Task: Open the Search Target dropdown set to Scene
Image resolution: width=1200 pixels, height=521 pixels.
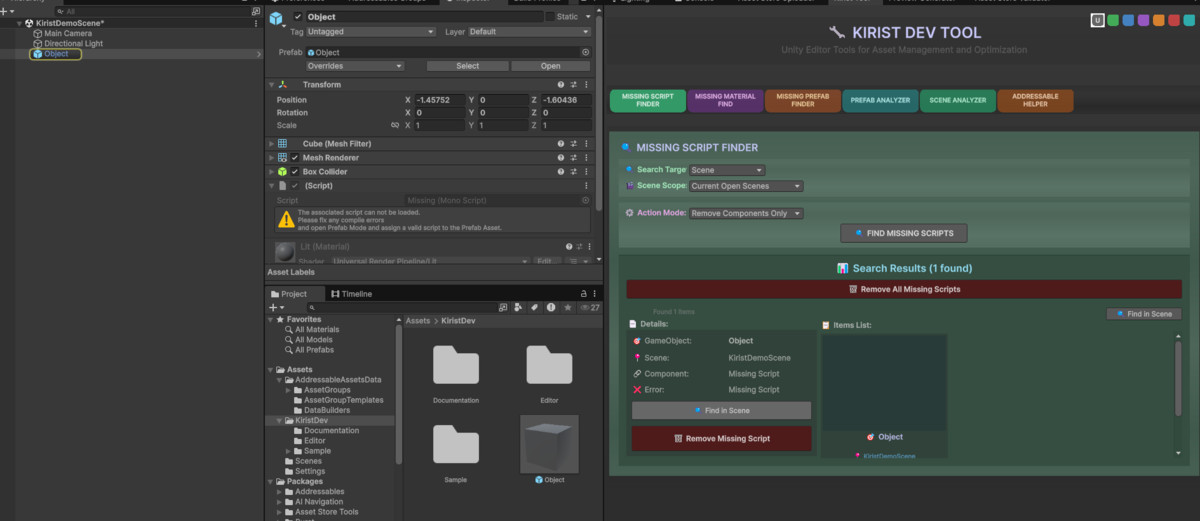Action: [727, 170]
